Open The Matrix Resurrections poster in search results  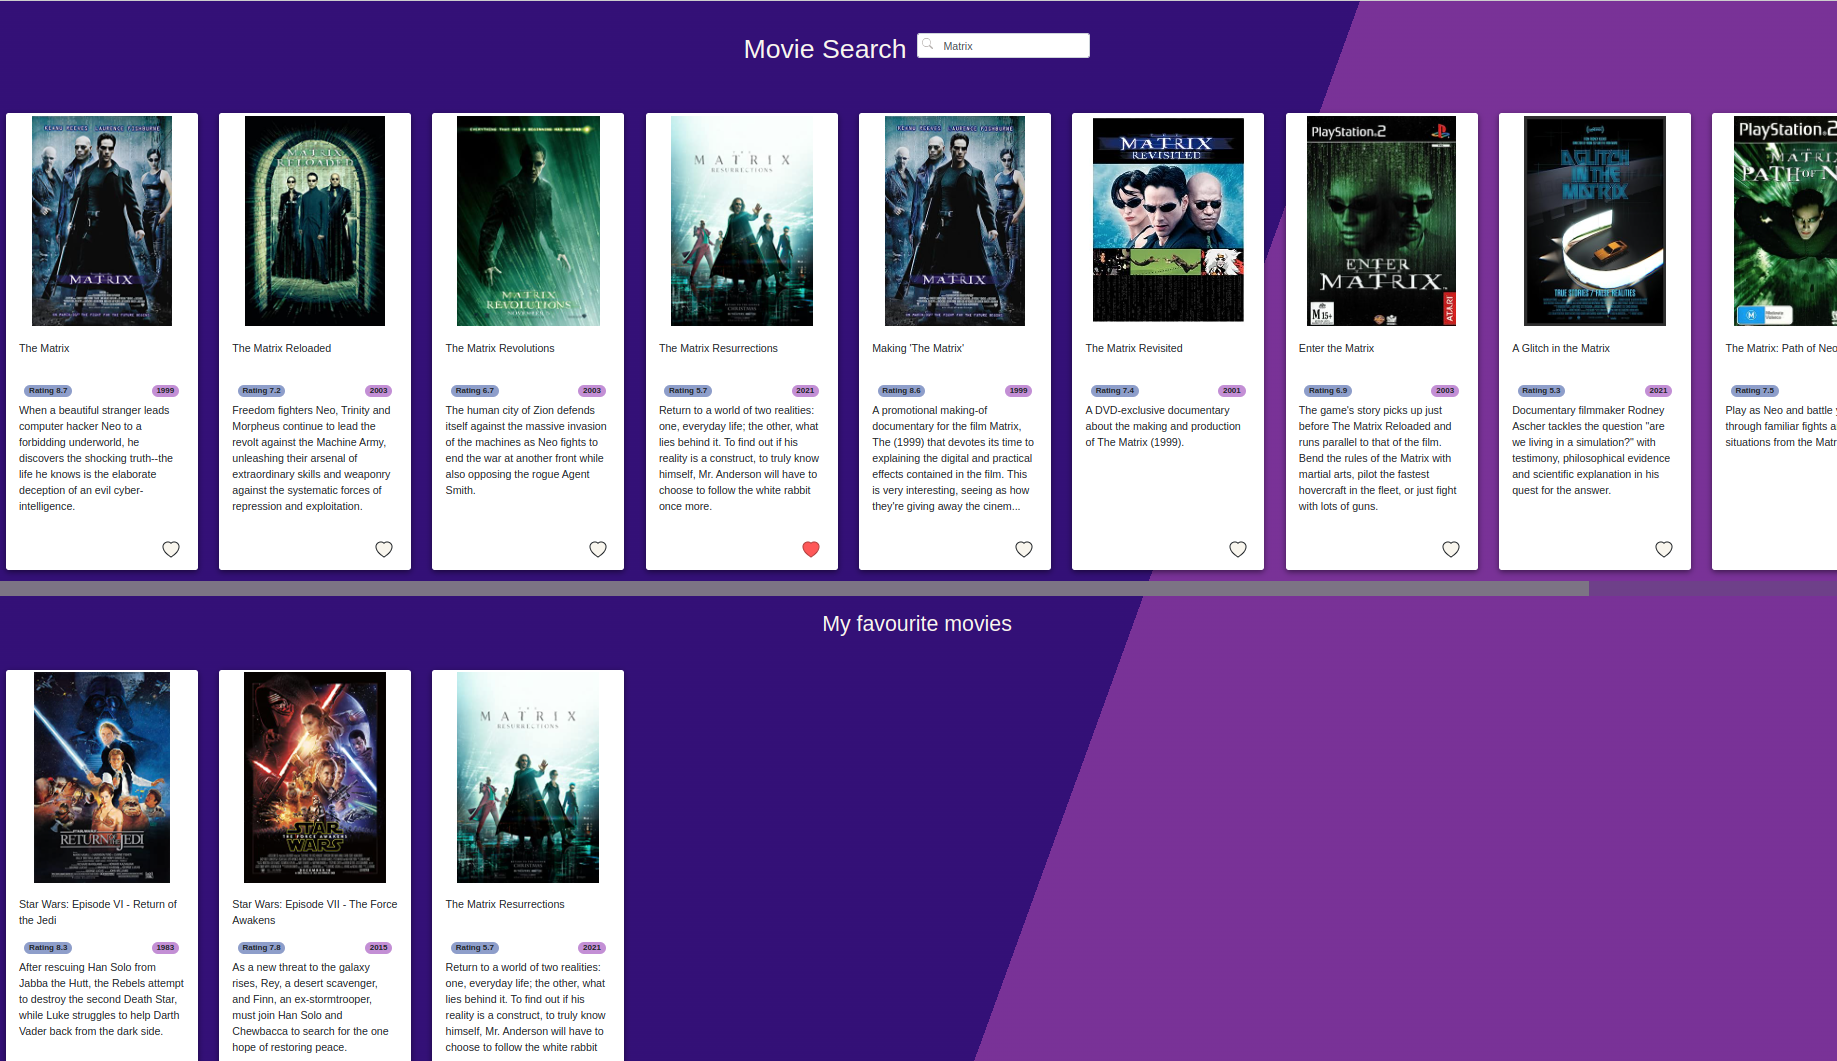(742, 221)
